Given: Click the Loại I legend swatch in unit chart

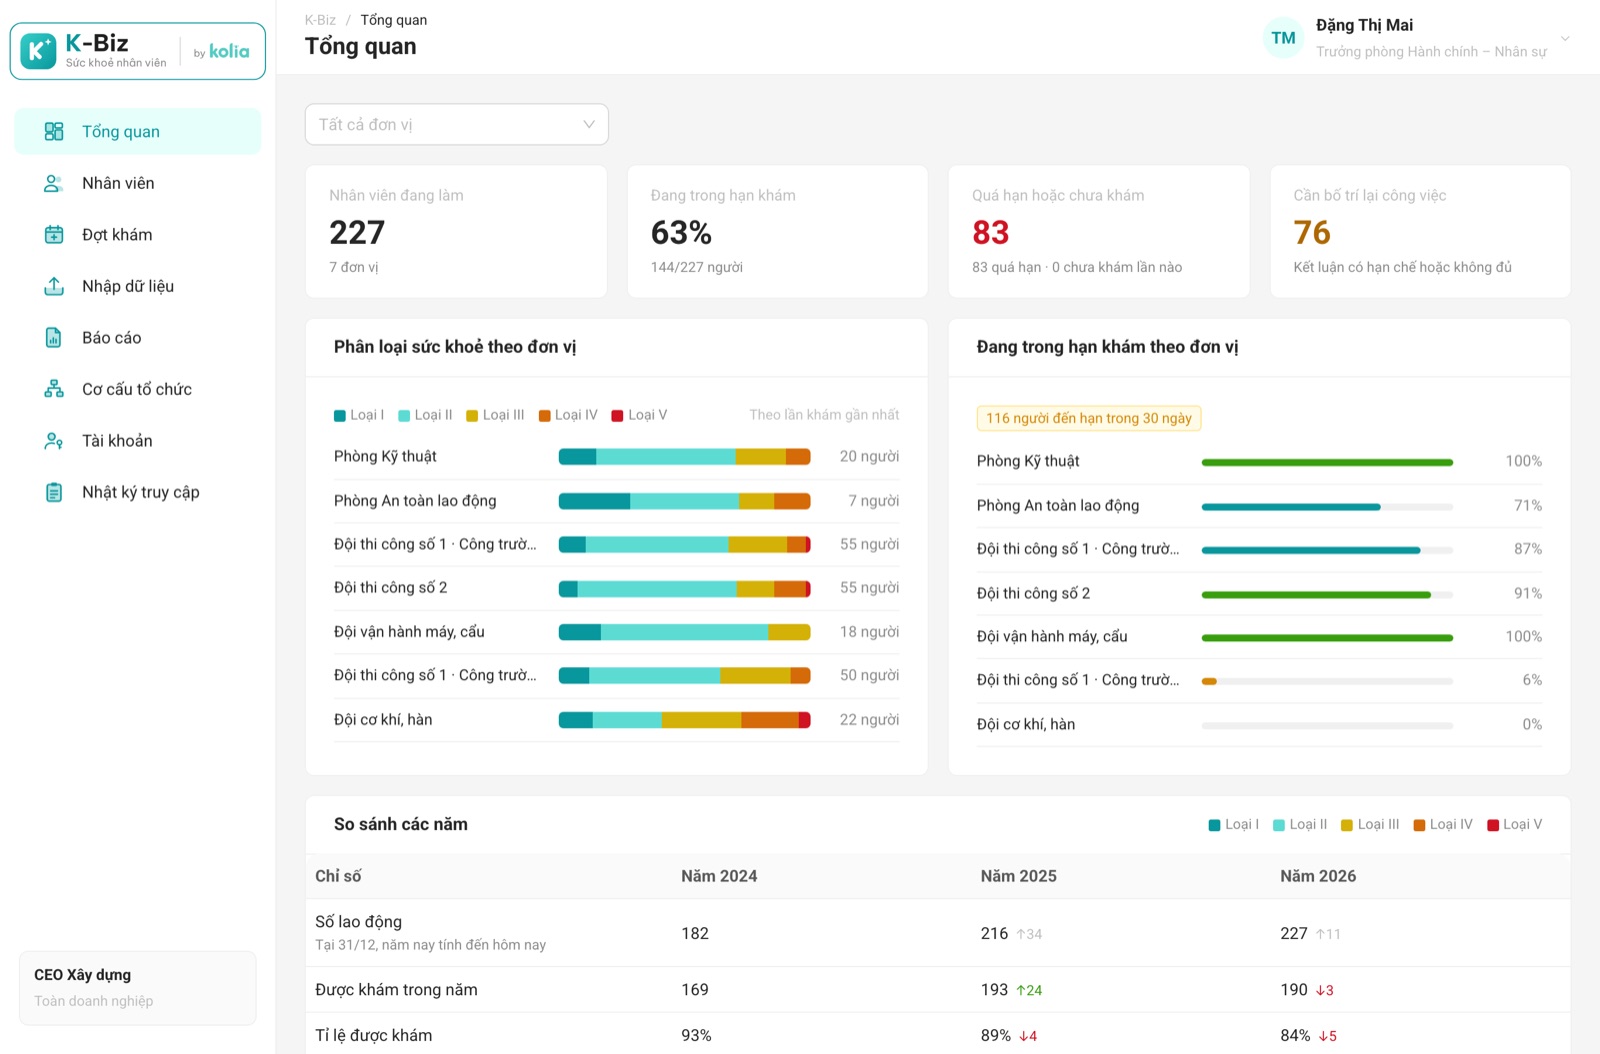Looking at the screenshot, I should pyautogui.click(x=340, y=416).
